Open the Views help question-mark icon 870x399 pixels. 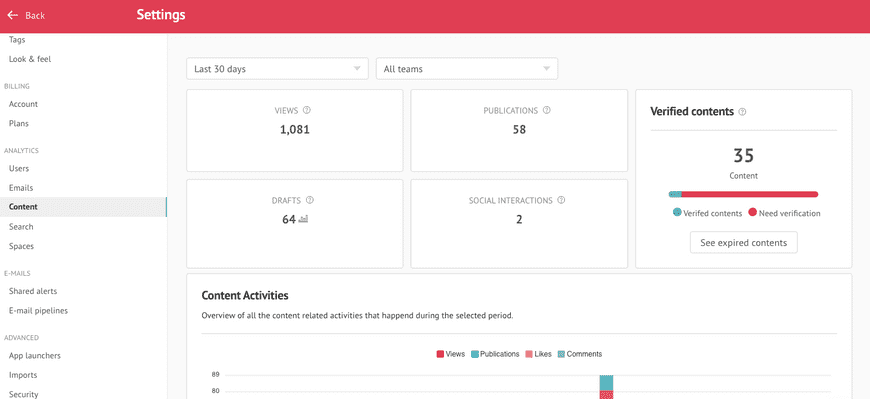point(307,110)
